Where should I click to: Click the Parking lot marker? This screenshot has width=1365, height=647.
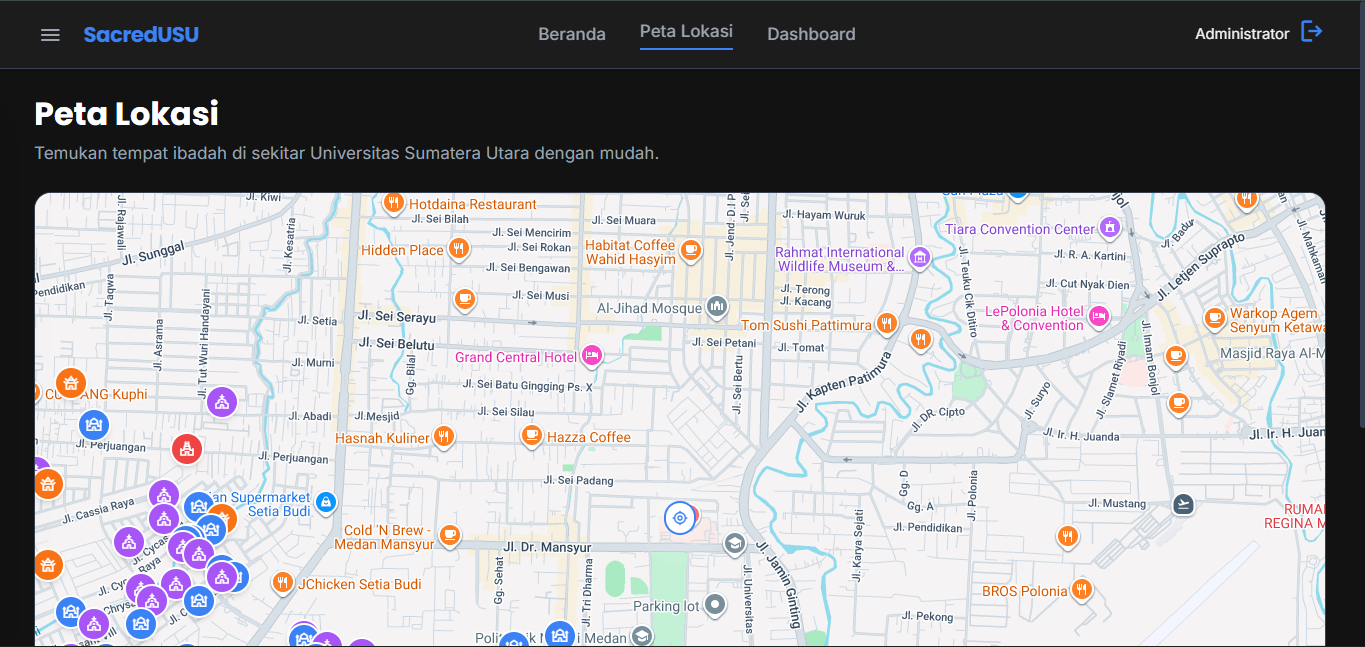[715, 604]
